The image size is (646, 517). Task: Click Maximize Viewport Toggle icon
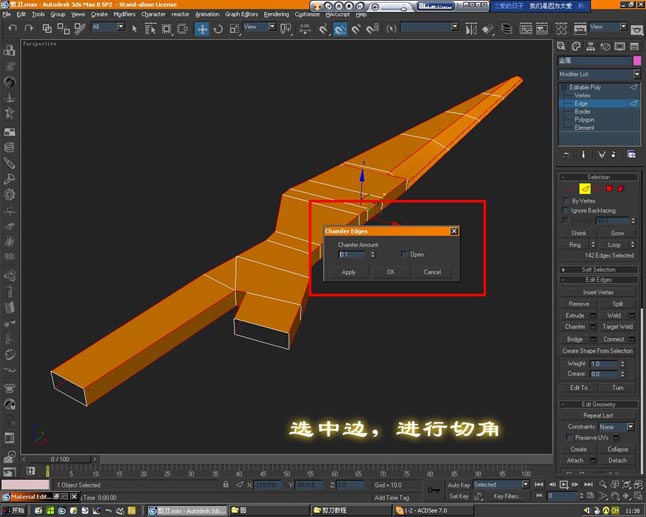pos(638,496)
